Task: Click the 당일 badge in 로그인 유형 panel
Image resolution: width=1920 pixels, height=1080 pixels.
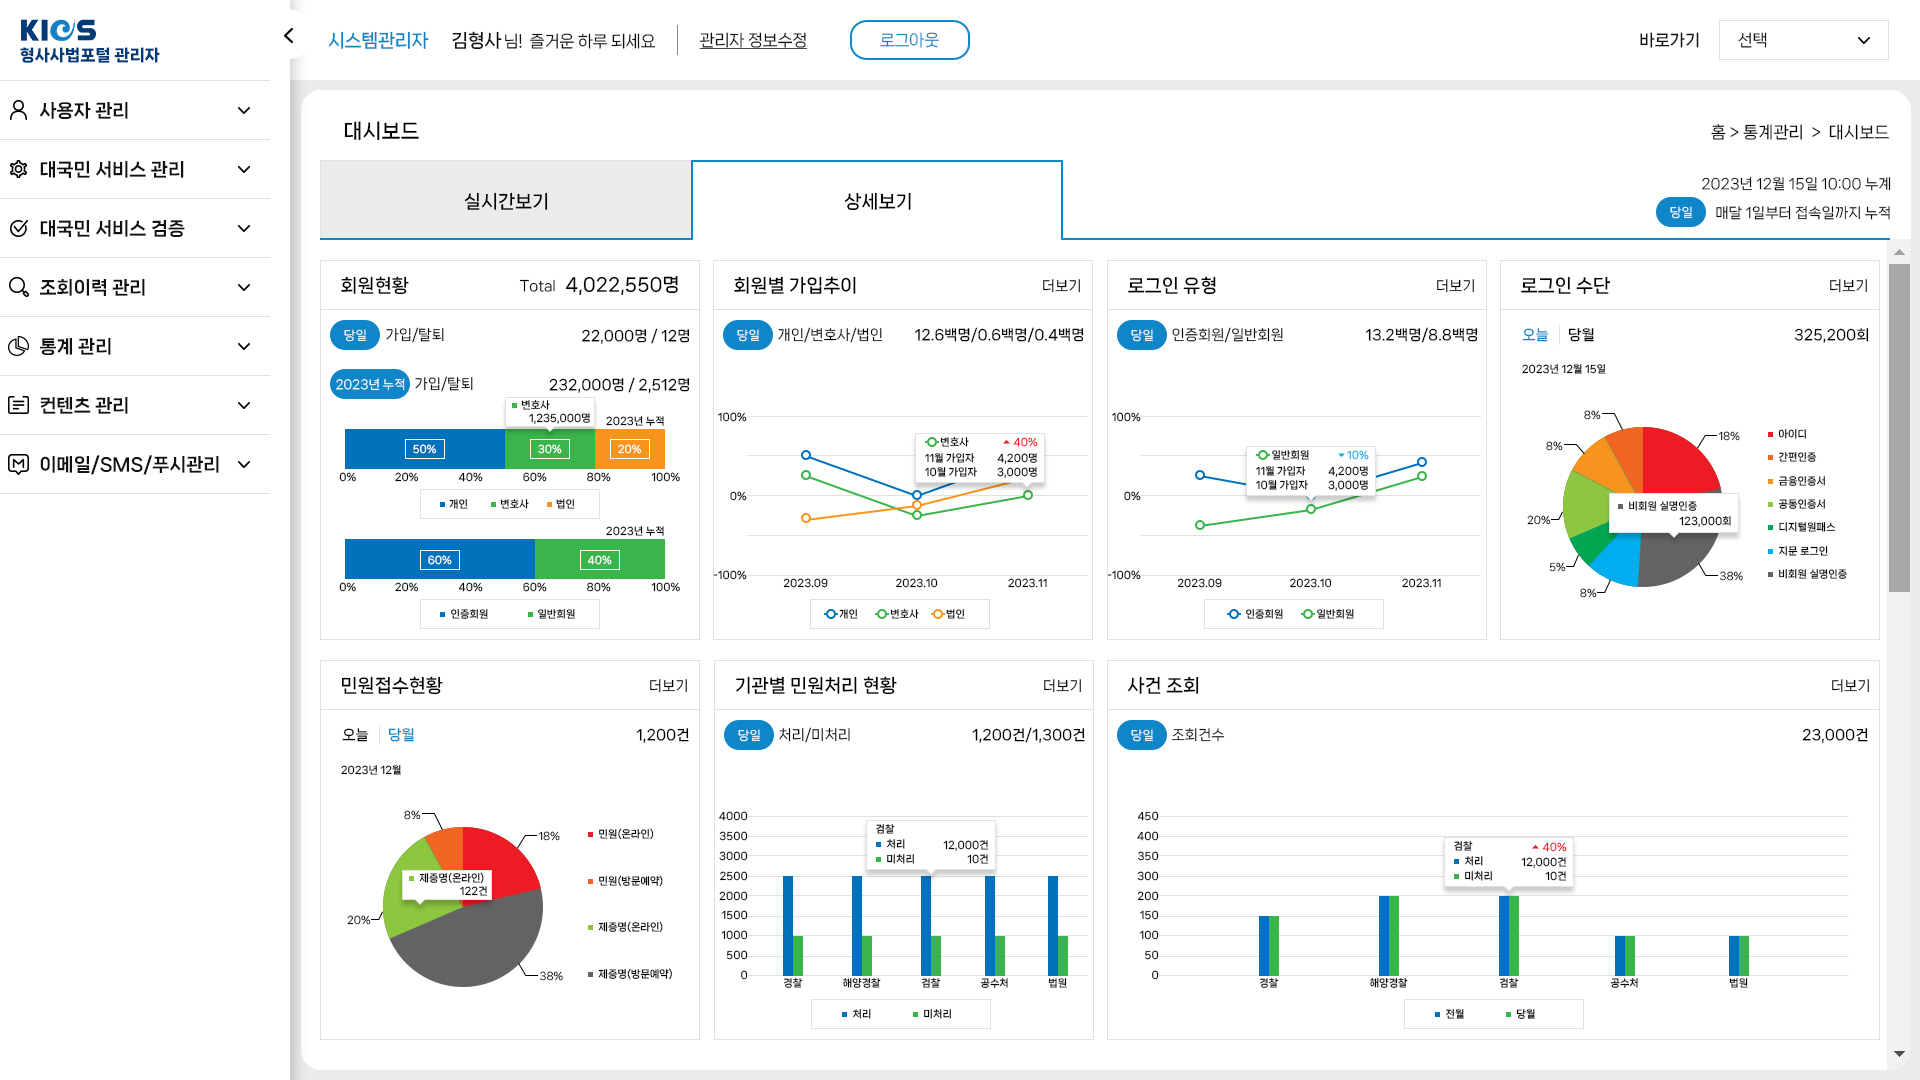Action: pyautogui.click(x=1142, y=335)
